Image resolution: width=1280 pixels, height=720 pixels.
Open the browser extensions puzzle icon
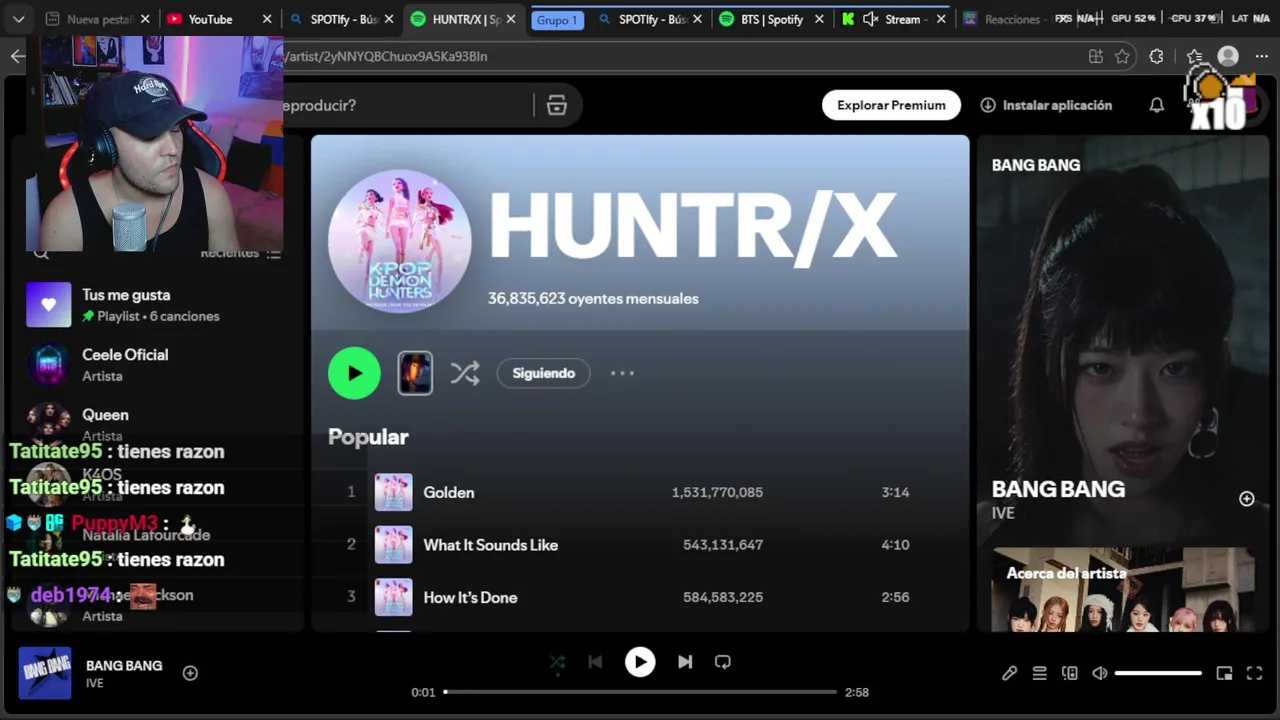click(1157, 57)
